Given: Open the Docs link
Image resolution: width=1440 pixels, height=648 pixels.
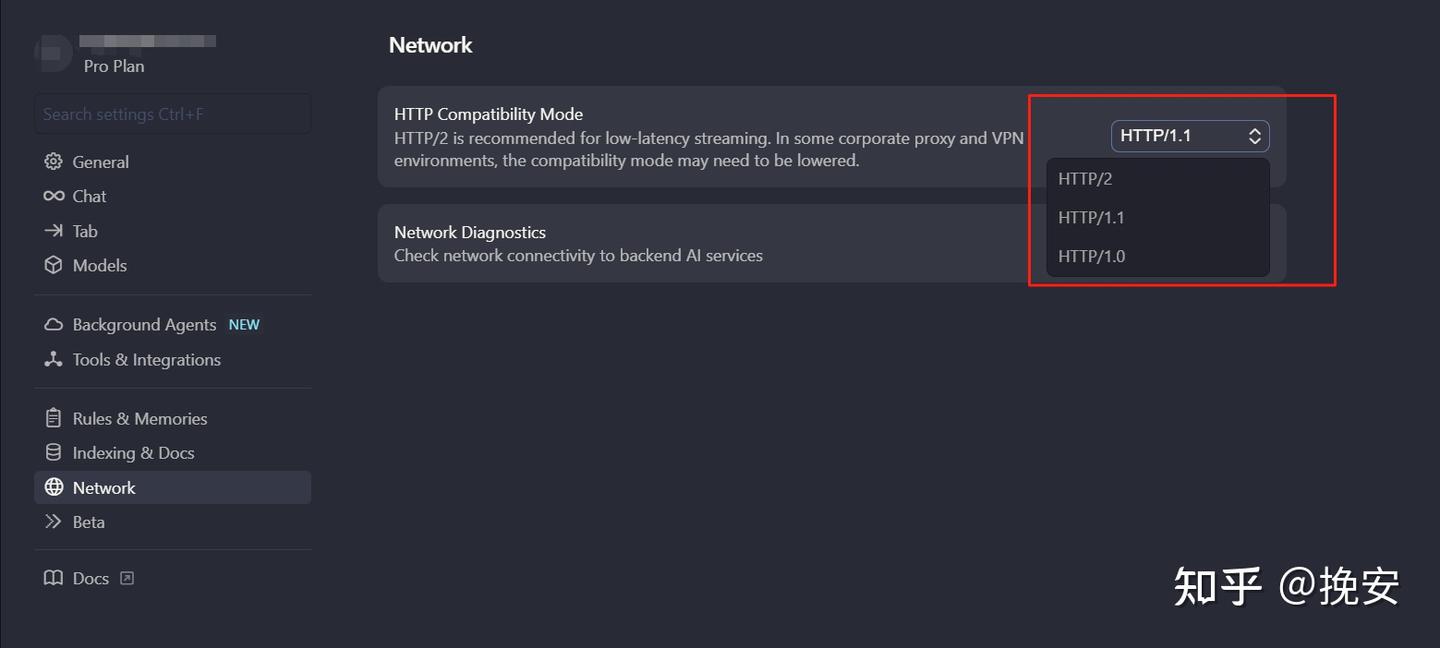Looking at the screenshot, I should click(x=90, y=578).
